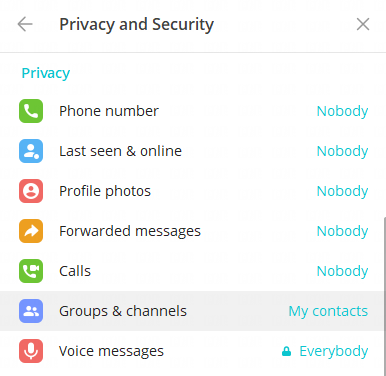The height and width of the screenshot is (376, 386).
Task: Click the vertical scrollbar on the right
Action: pyautogui.click(x=385, y=296)
